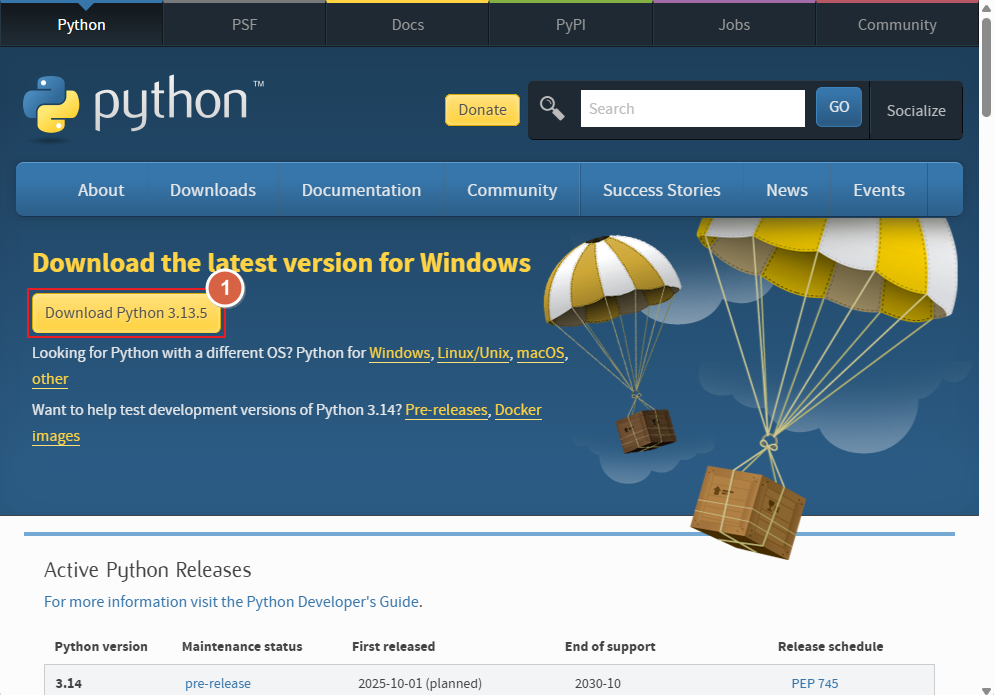
Task: Open the Pre-releases link
Action: pos(446,410)
